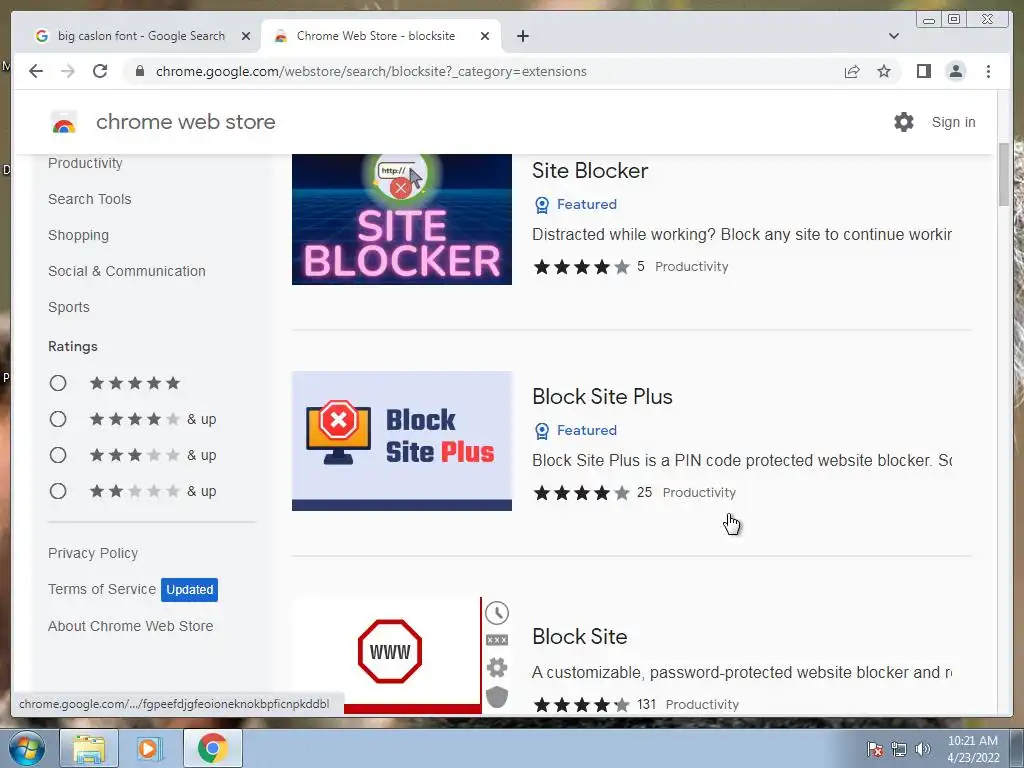
Task: Click the forward navigation arrow
Action: (x=67, y=71)
